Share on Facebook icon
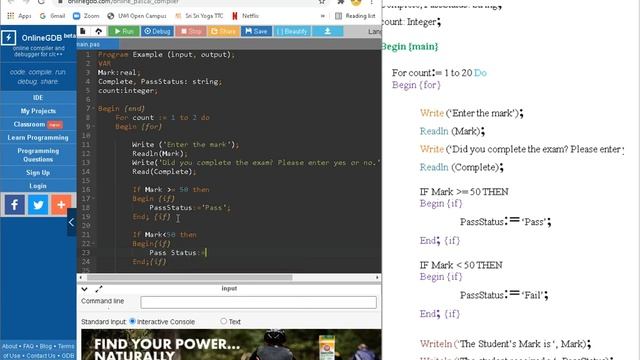The height and width of the screenshot is (360, 640). coord(15,204)
